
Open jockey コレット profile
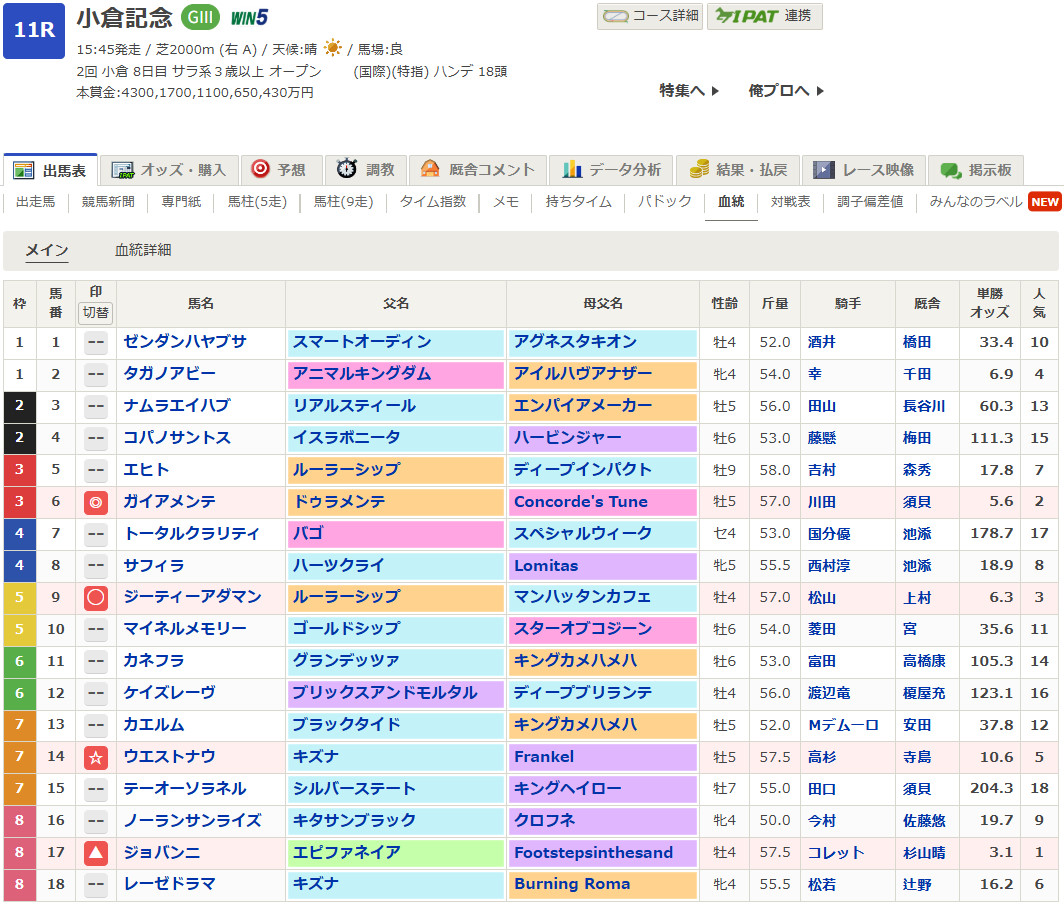[x=836, y=853]
